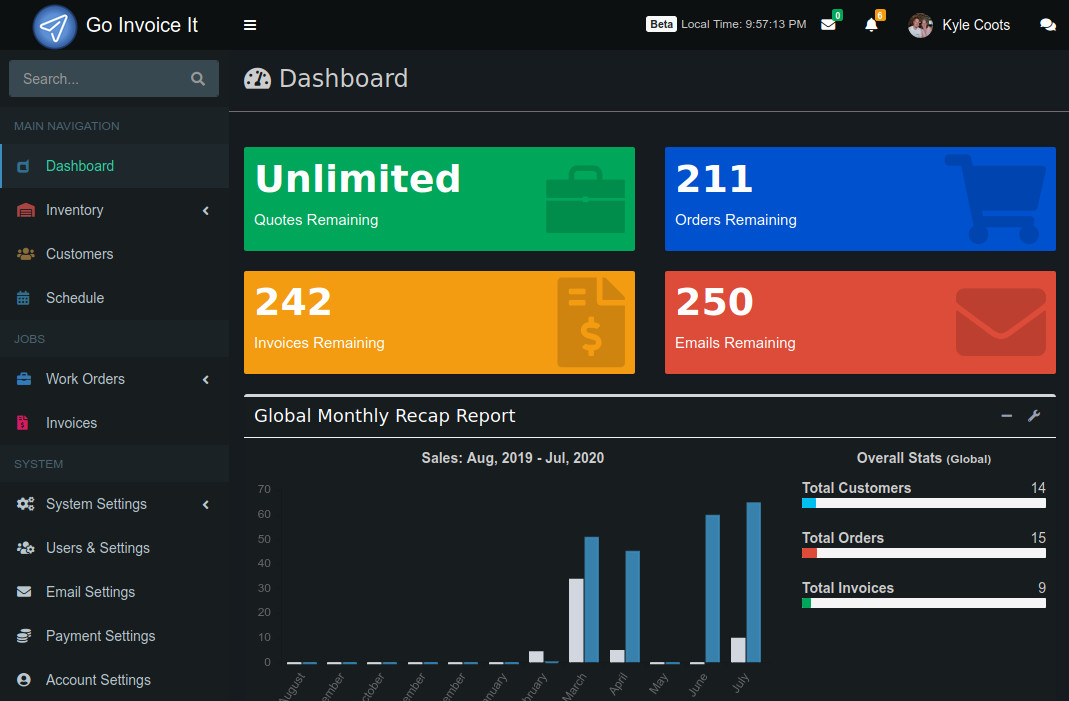Click the wrench icon in Recap Report

point(1034,416)
